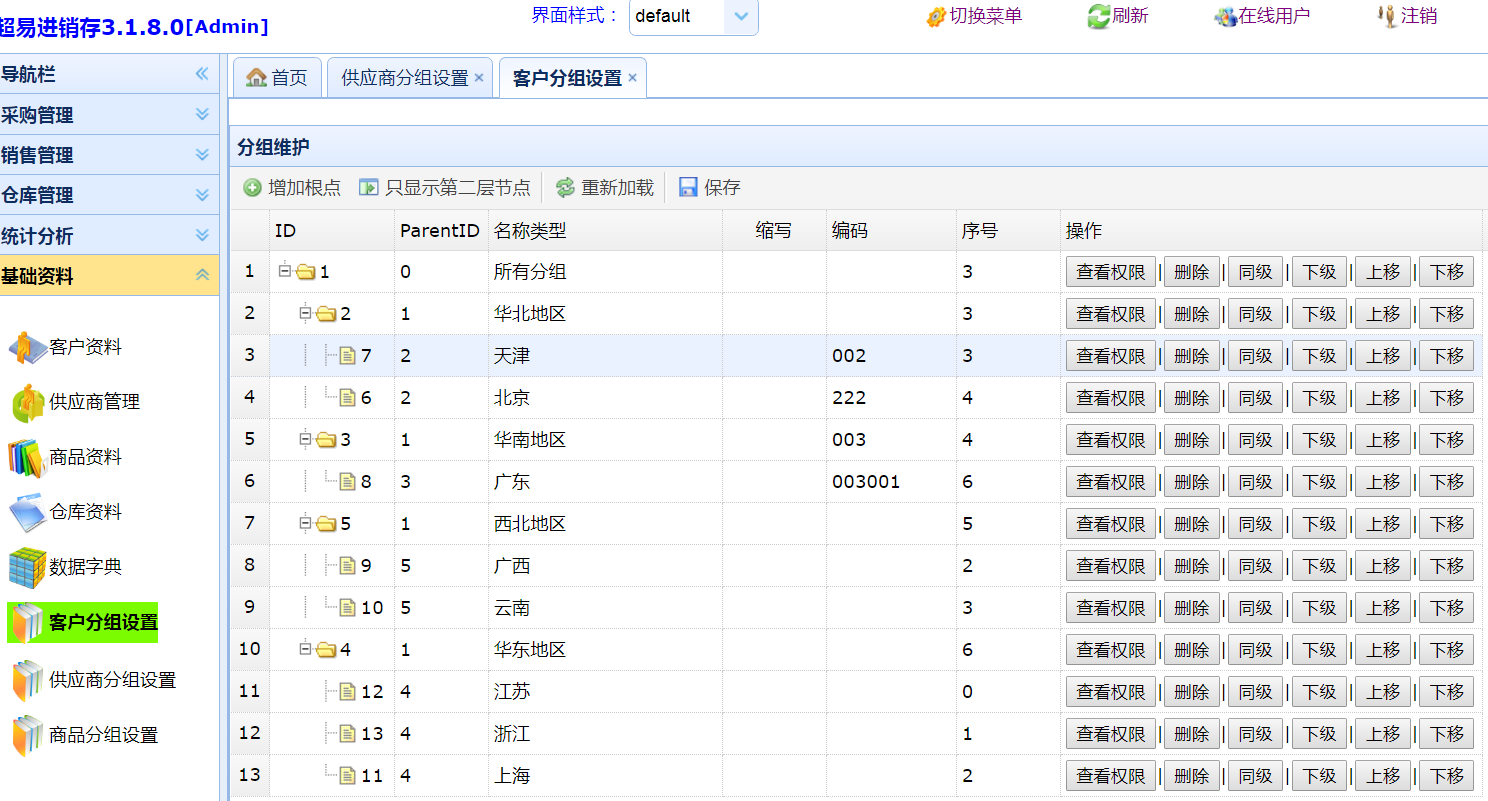Open the 界面样式 dropdown
Screen dimensions: 1488x801
[741, 16]
